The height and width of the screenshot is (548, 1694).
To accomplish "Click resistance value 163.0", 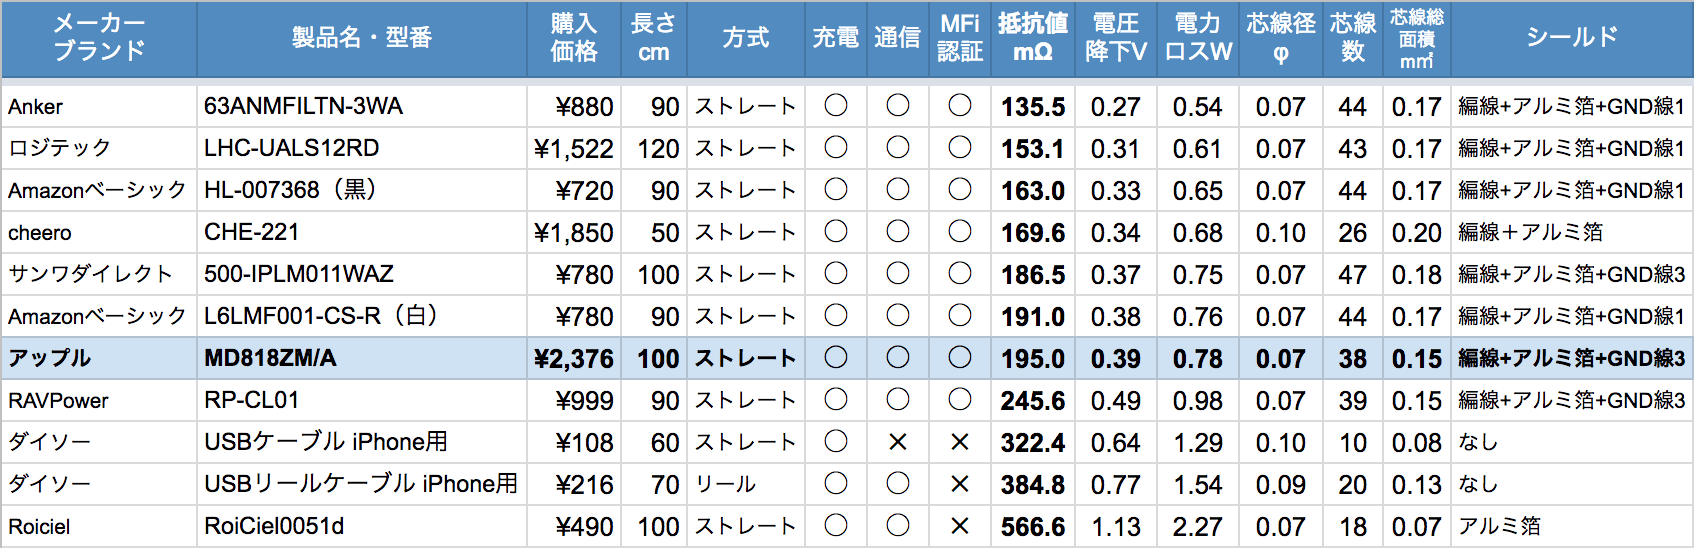I will 1033,191.
